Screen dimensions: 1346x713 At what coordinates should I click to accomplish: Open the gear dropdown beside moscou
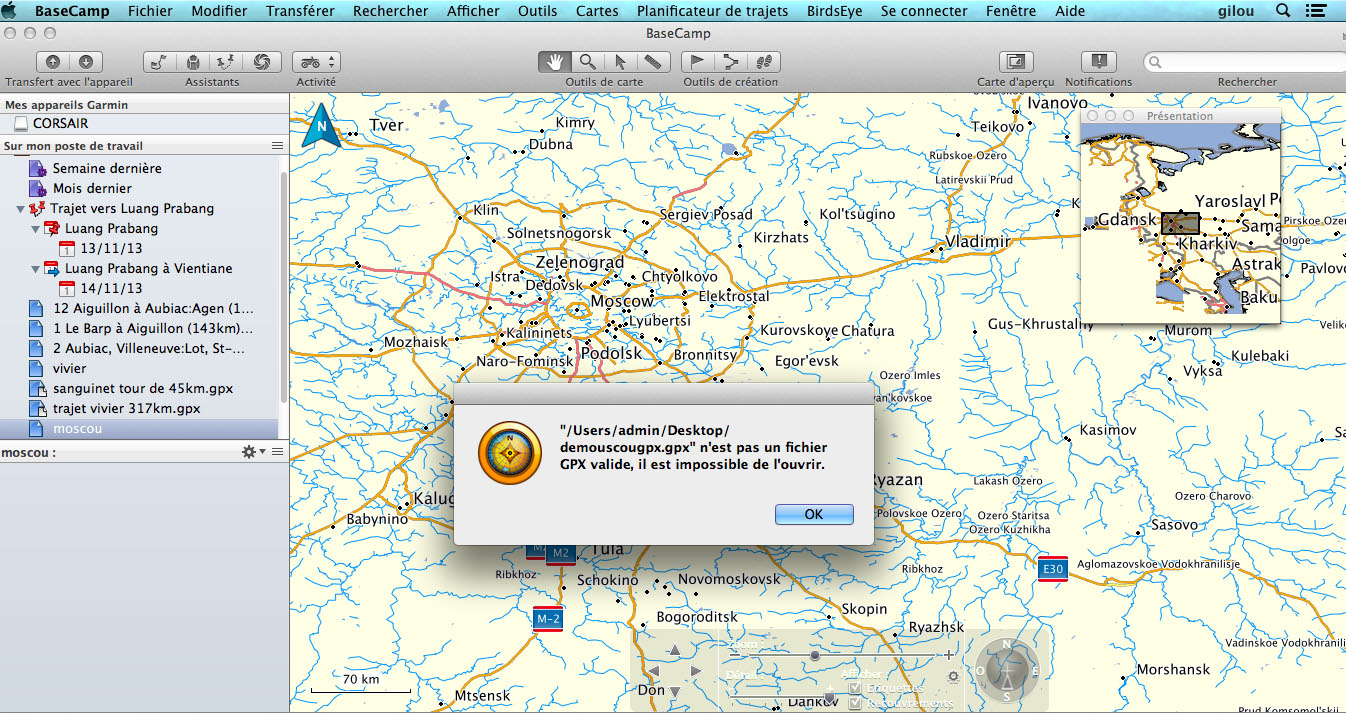(x=253, y=452)
